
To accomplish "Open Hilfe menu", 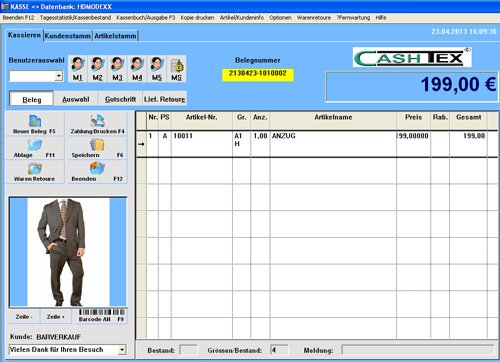I will point(381,18).
